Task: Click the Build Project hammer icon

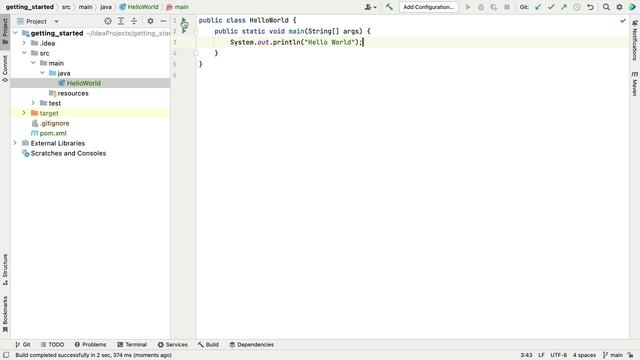Action: (x=389, y=7)
